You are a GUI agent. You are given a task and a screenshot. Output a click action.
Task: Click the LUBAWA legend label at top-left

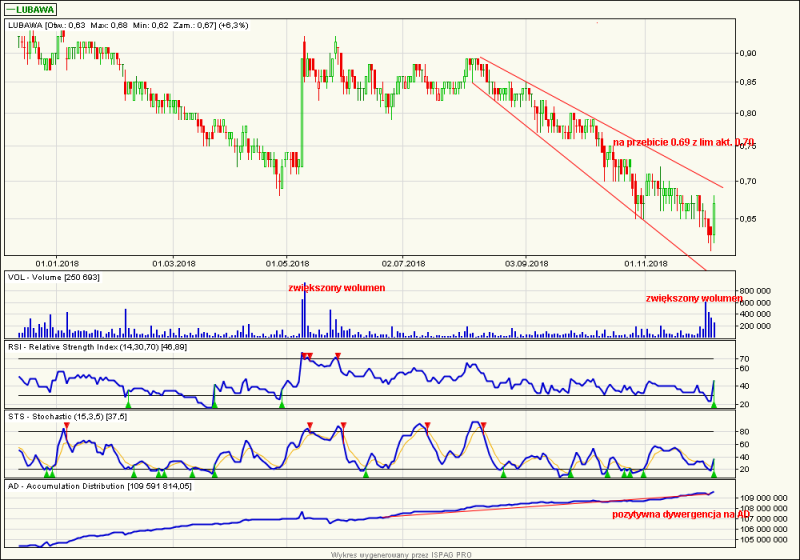click(36, 10)
